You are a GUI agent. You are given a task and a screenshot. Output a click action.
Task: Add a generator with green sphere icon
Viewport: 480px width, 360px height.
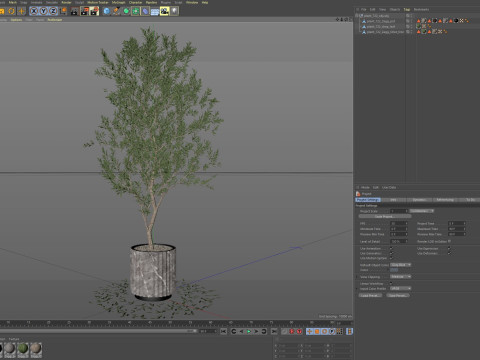[x=126, y=11]
